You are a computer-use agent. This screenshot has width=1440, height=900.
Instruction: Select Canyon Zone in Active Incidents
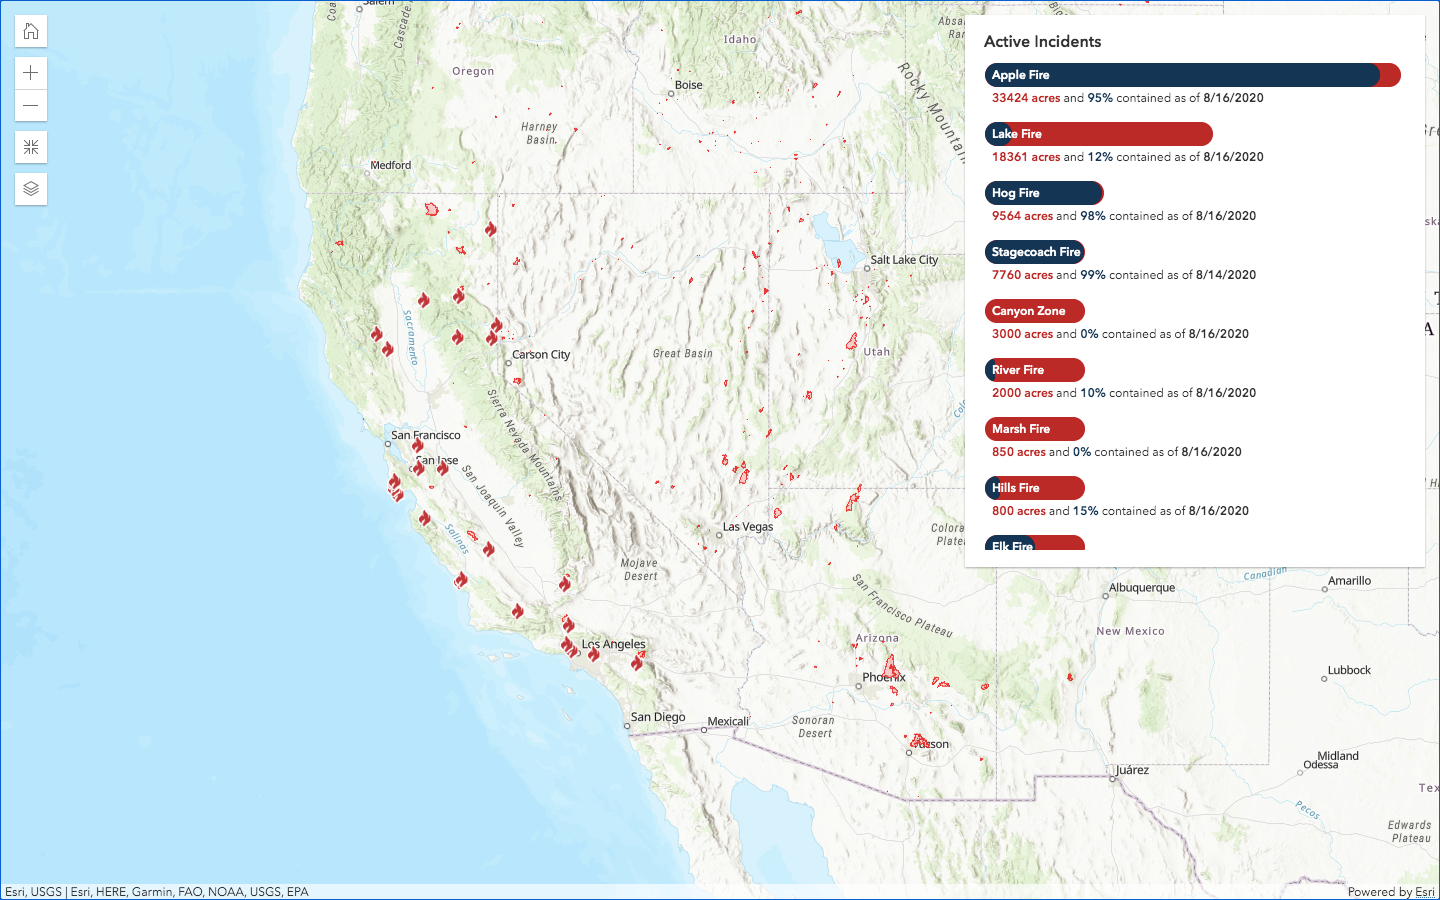pos(1035,311)
